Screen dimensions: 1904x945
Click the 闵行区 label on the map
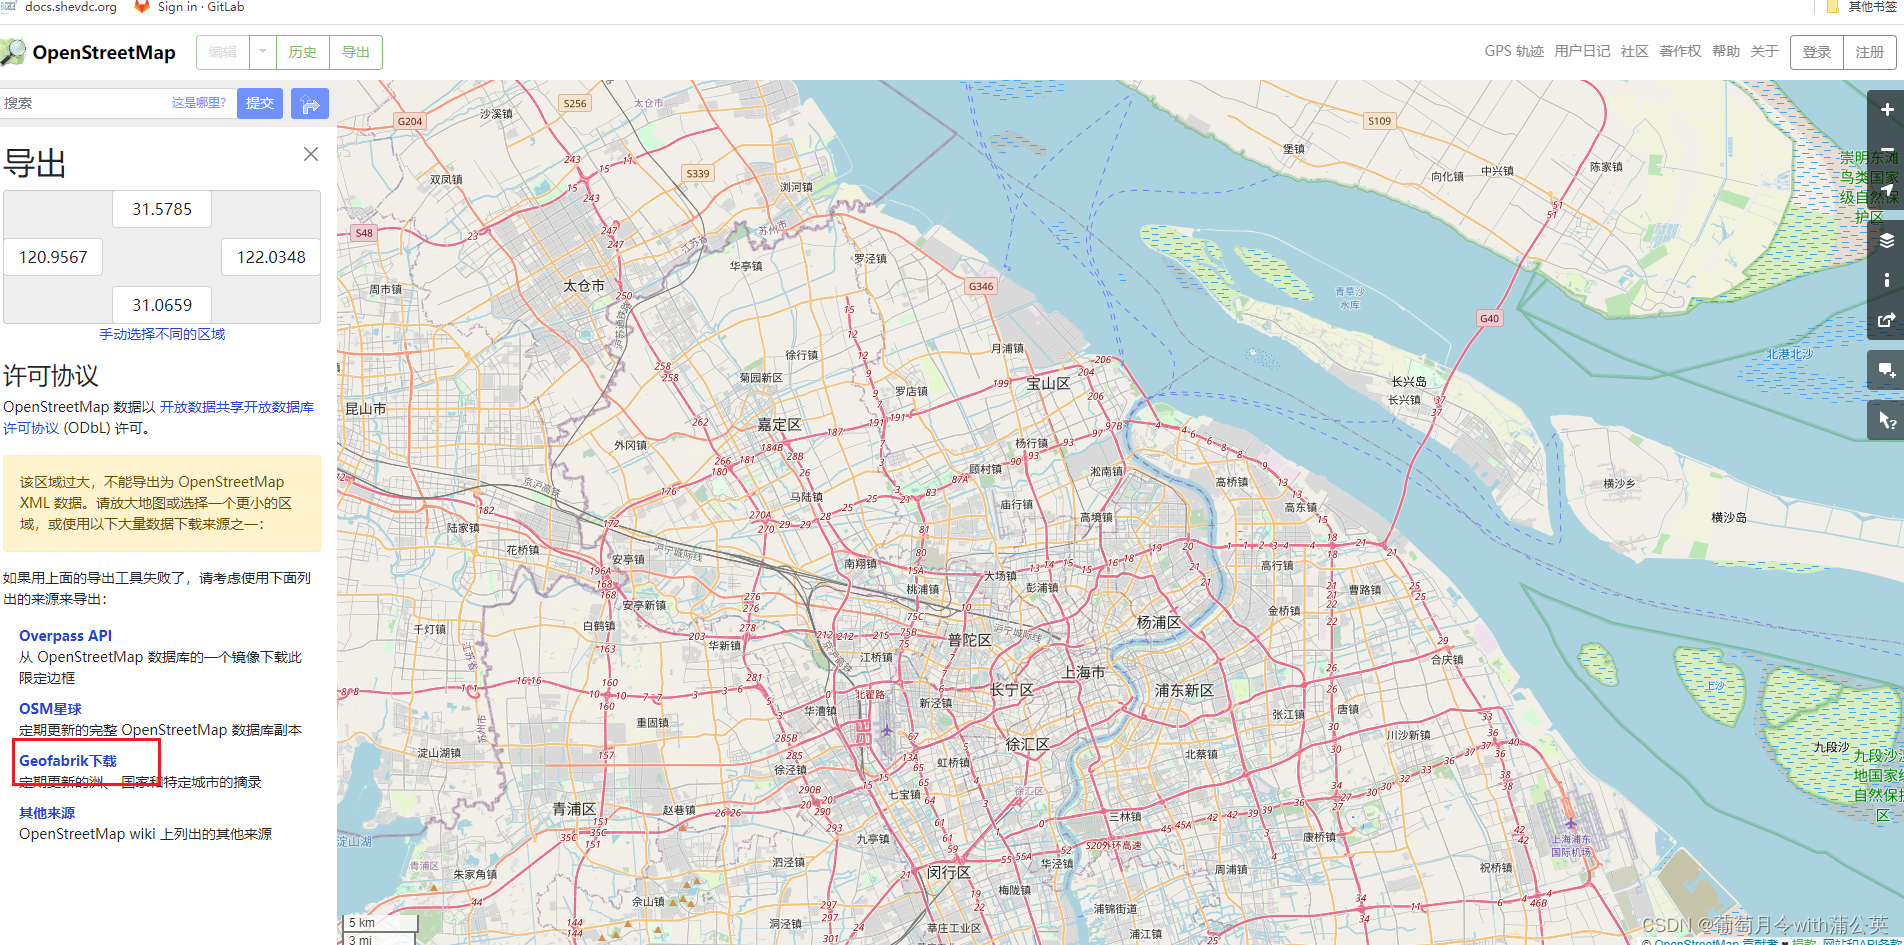pyautogui.click(x=949, y=872)
